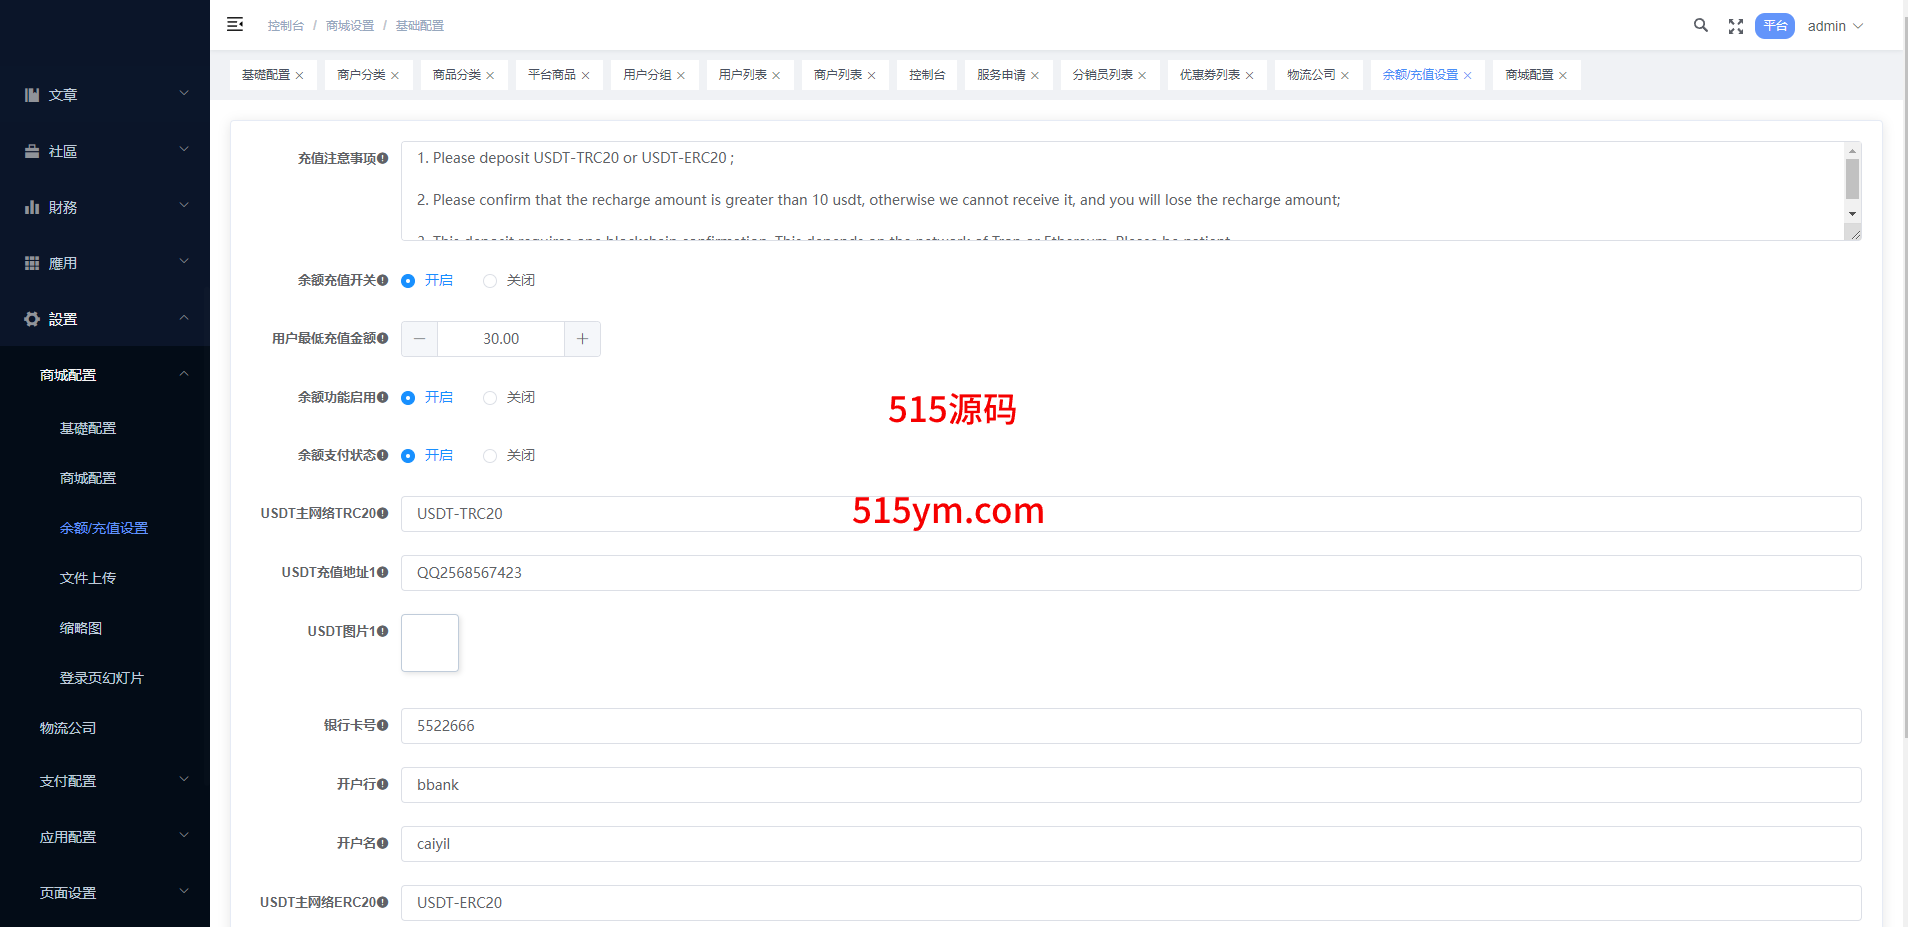Toggle fullscreen mode icon in header
Image resolution: width=1908 pixels, height=927 pixels.
(x=1736, y=27)
